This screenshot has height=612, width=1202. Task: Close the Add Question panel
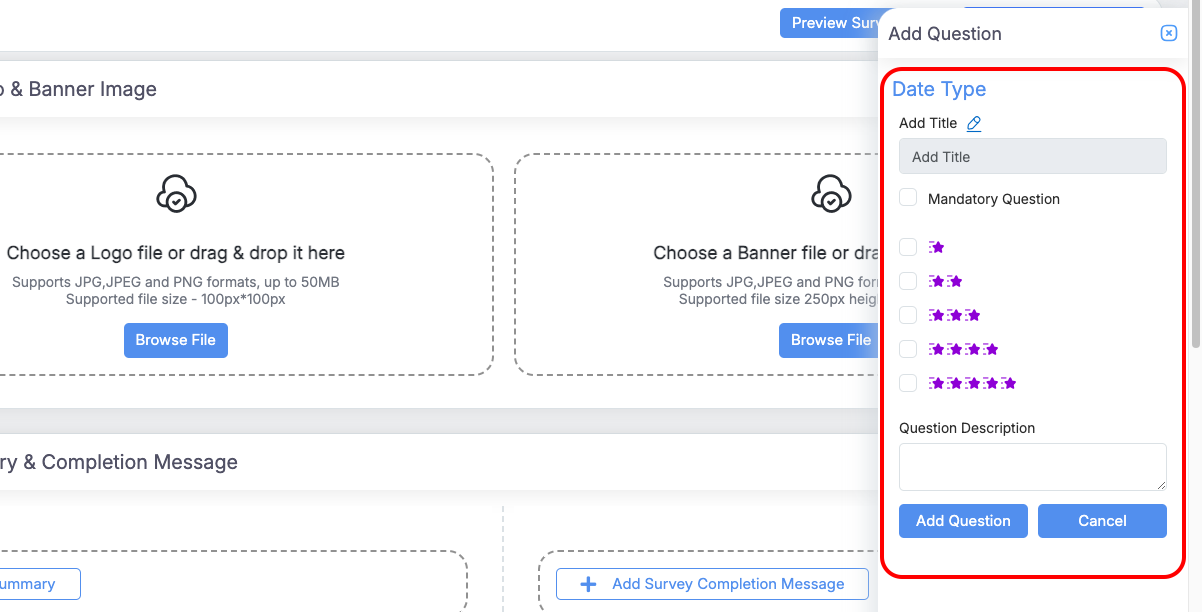pyautogui.click(x=1168, y=33)
